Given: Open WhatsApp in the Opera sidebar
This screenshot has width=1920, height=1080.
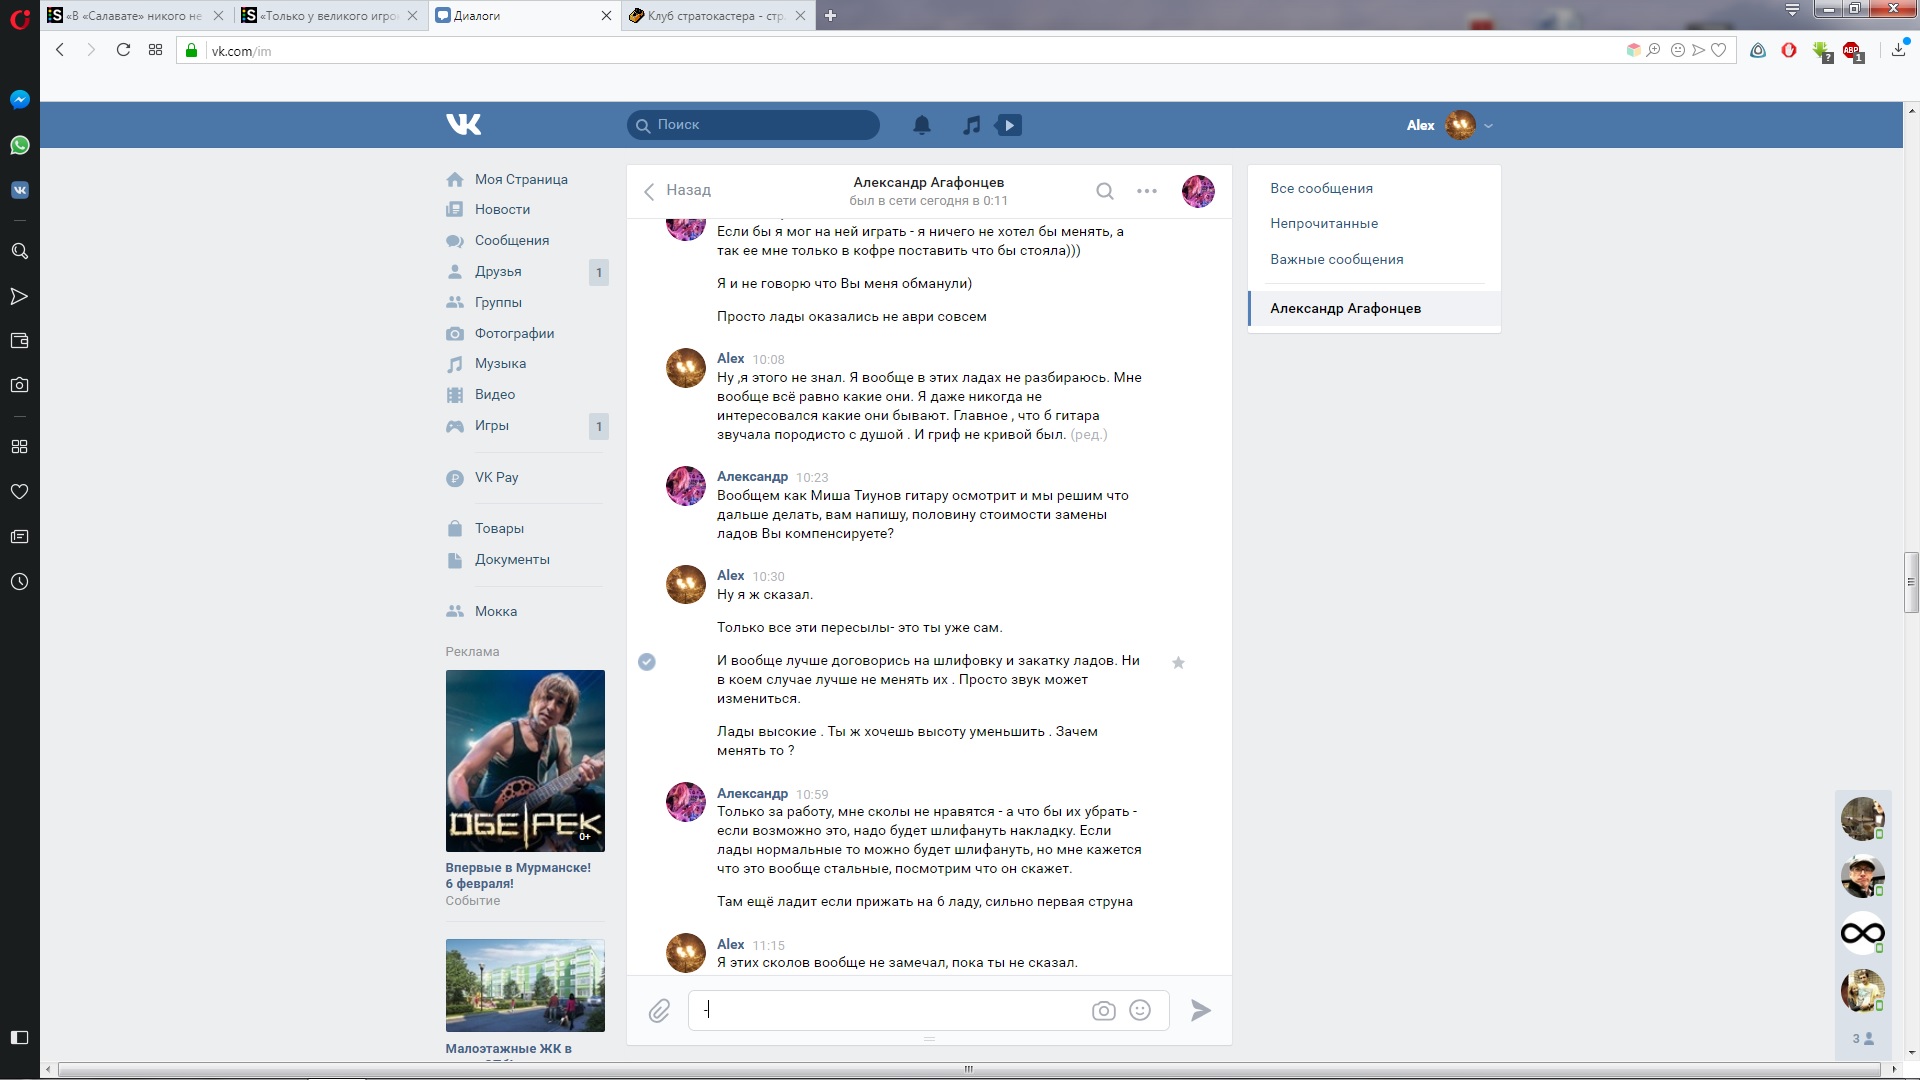Looking at the screenshot, I should point(19,145).
